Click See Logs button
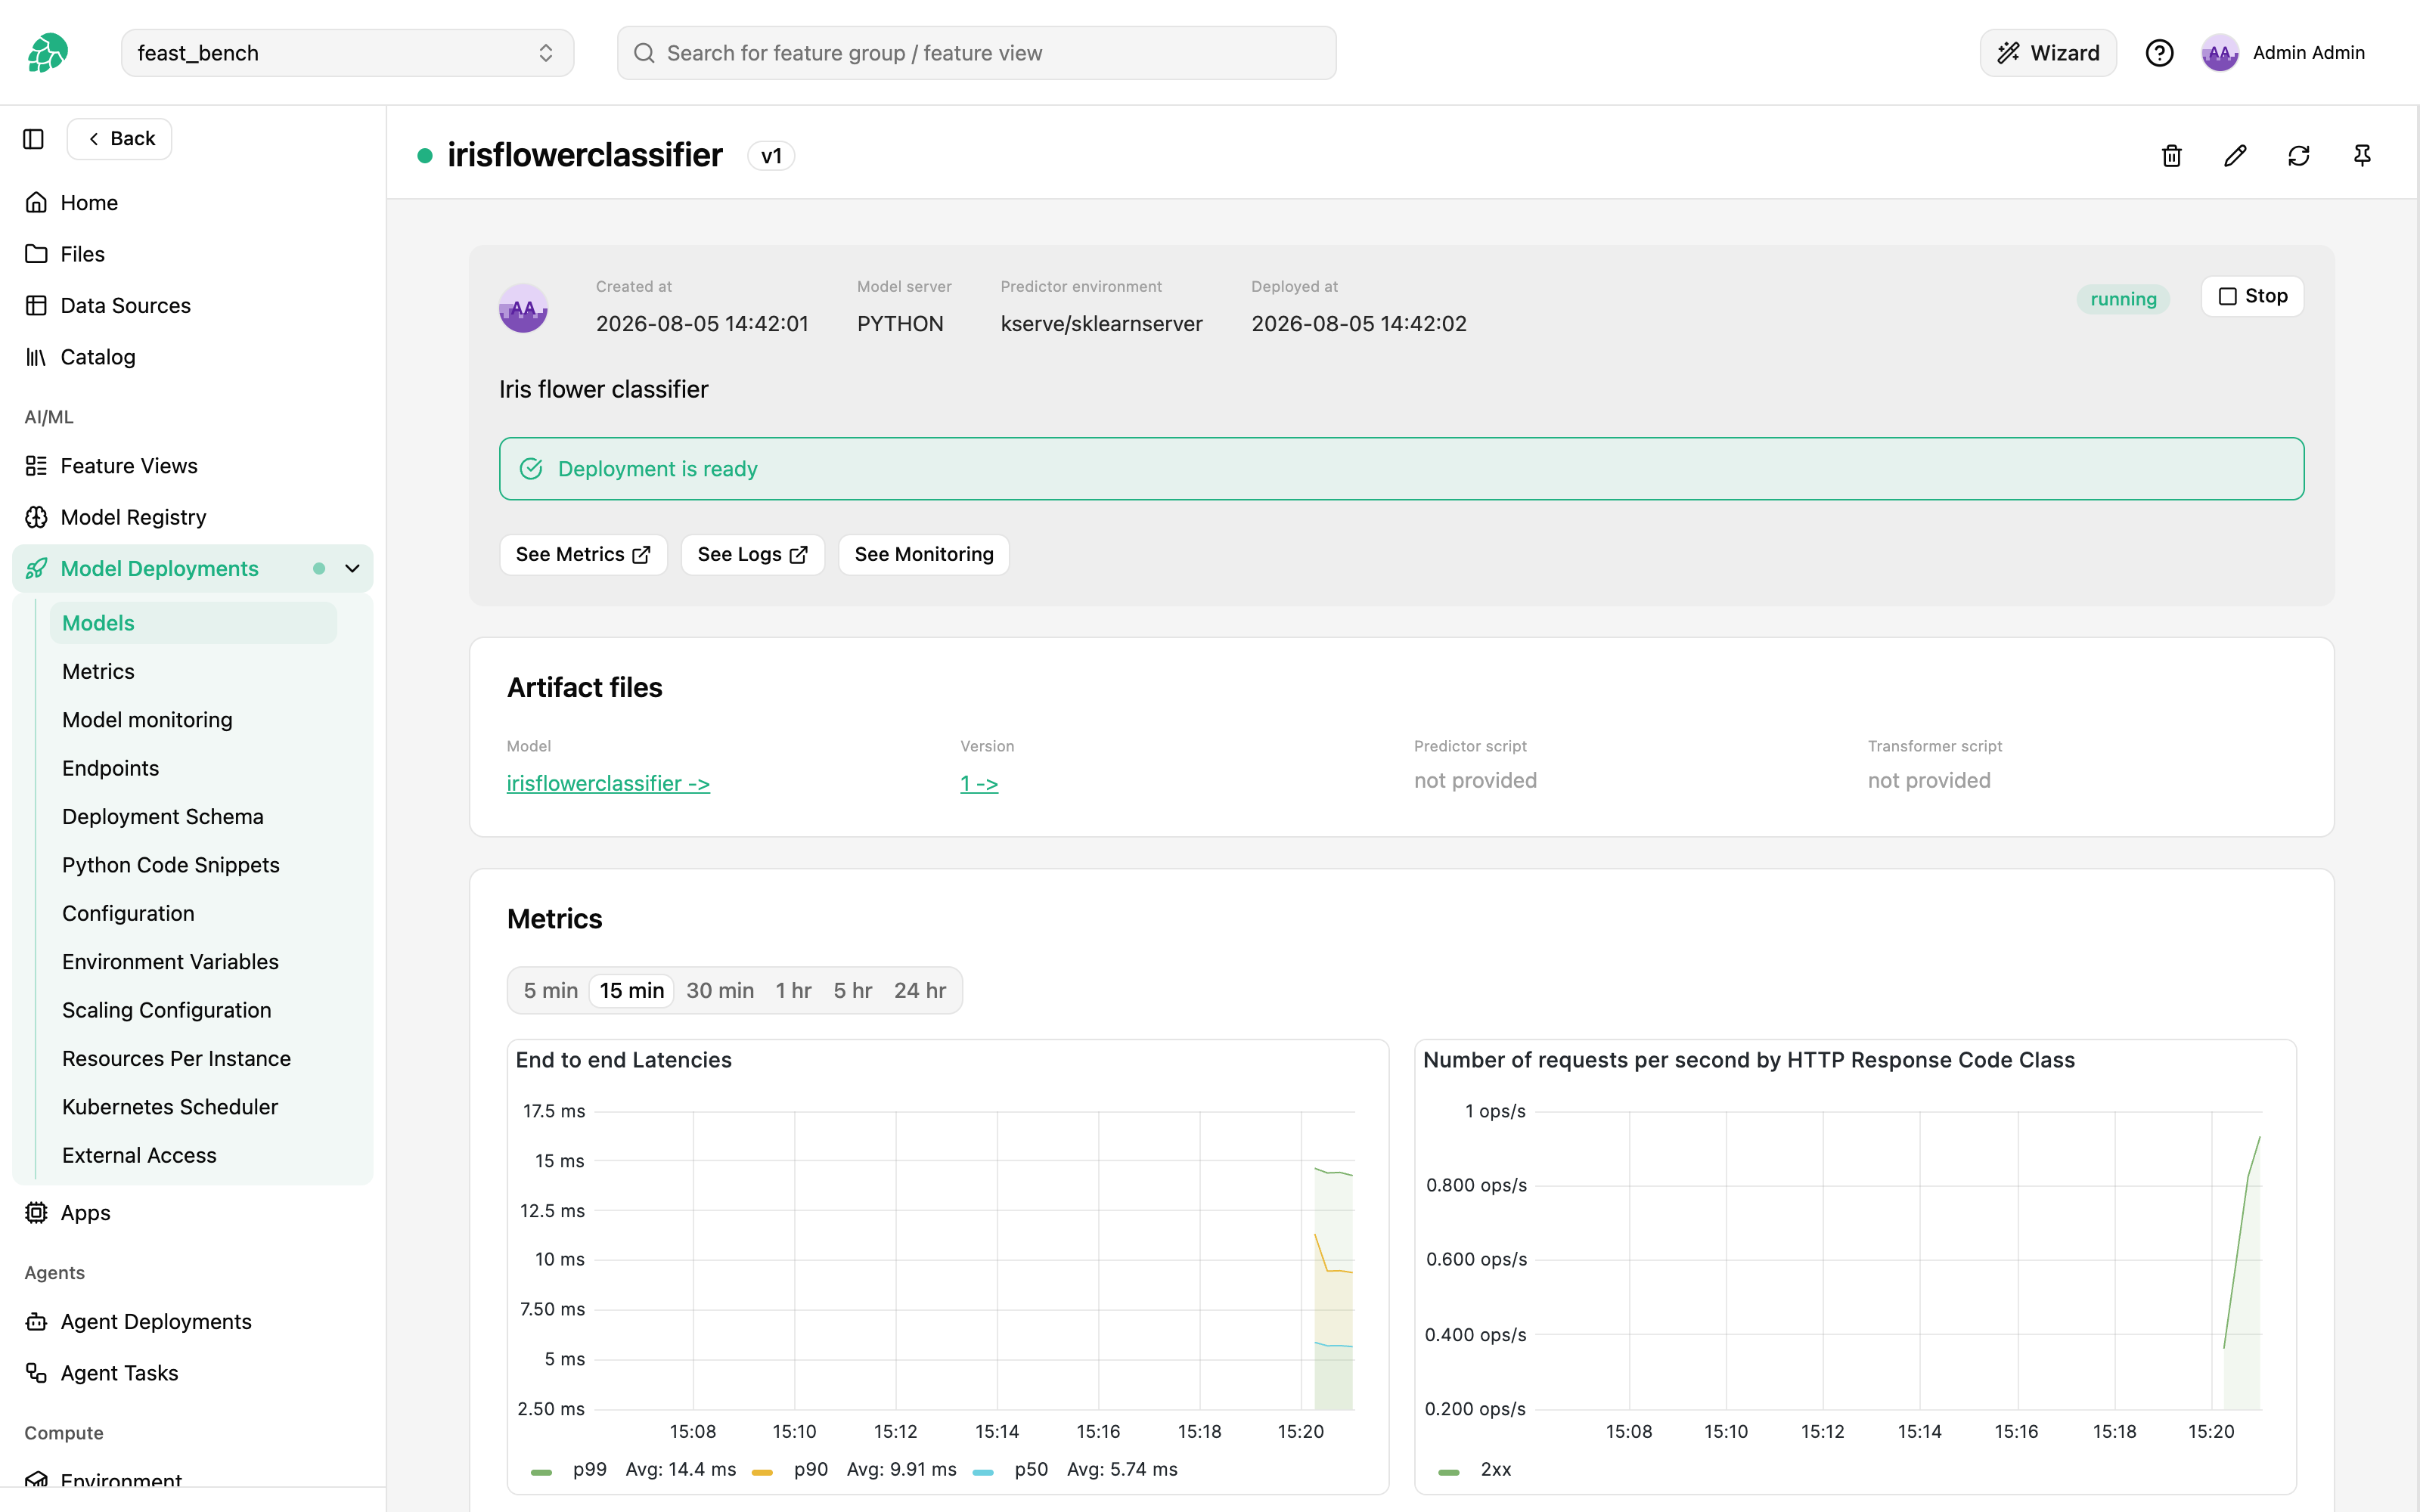The width and height of the screenshot is (2420, 1512). point(752,554)
